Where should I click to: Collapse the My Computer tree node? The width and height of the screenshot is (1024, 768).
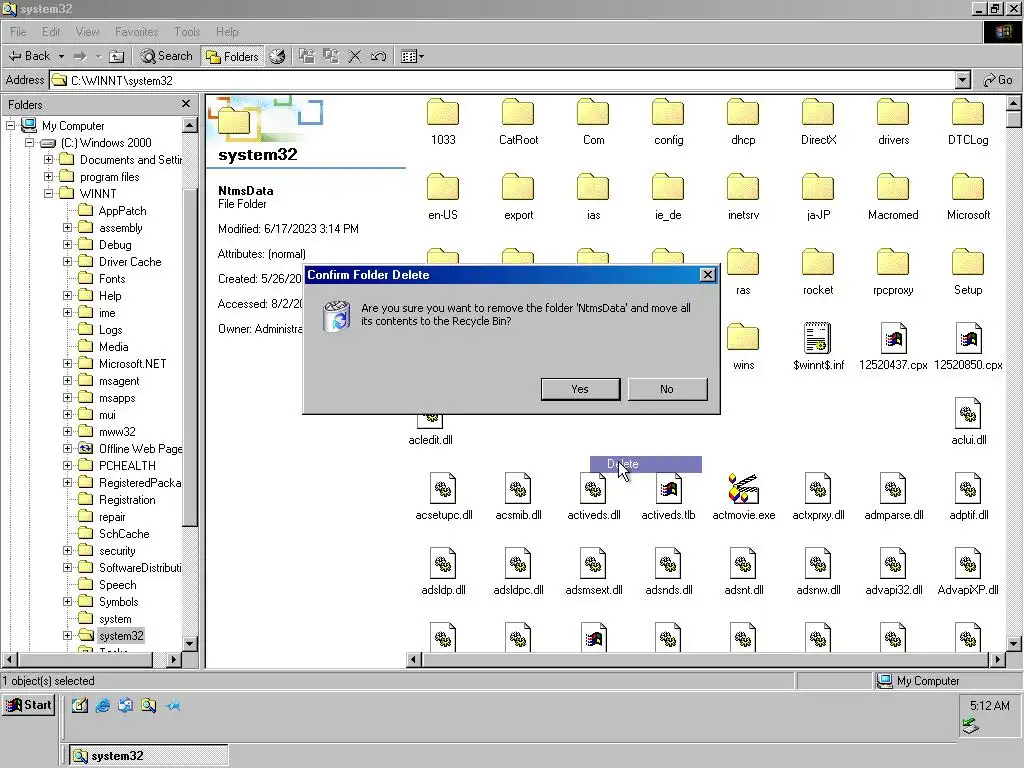click(x=10, y=125)
